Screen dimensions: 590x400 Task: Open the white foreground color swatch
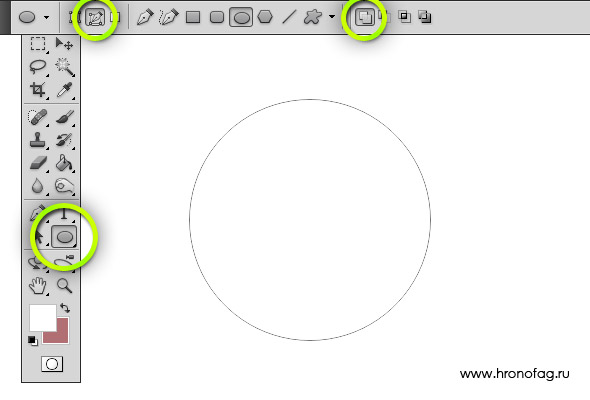click(x=43, y=318)
